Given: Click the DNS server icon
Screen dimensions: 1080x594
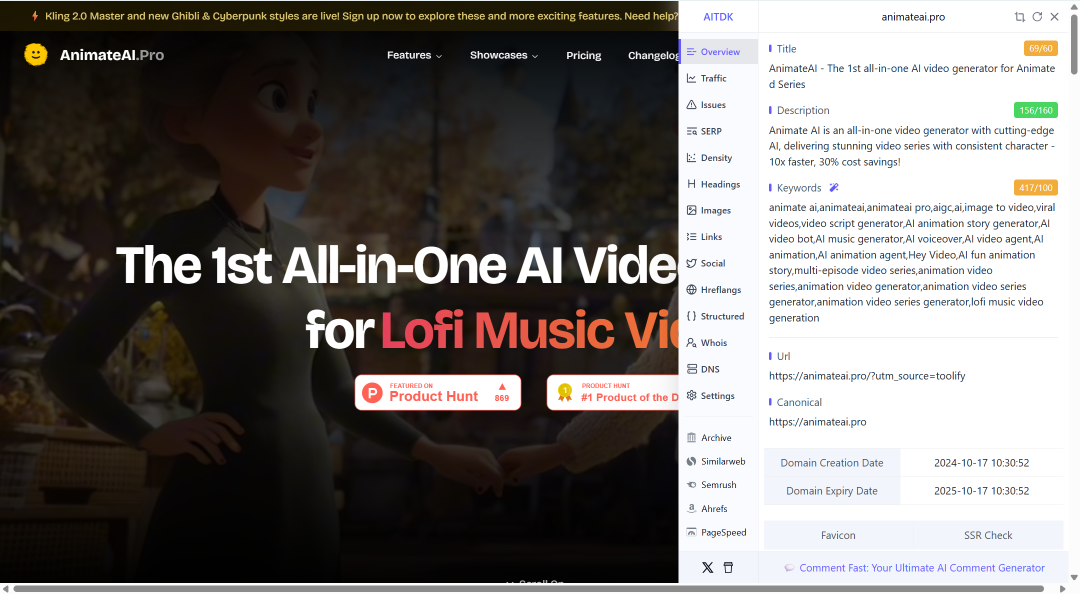Looking at the screenshot, I should point(692,369).
